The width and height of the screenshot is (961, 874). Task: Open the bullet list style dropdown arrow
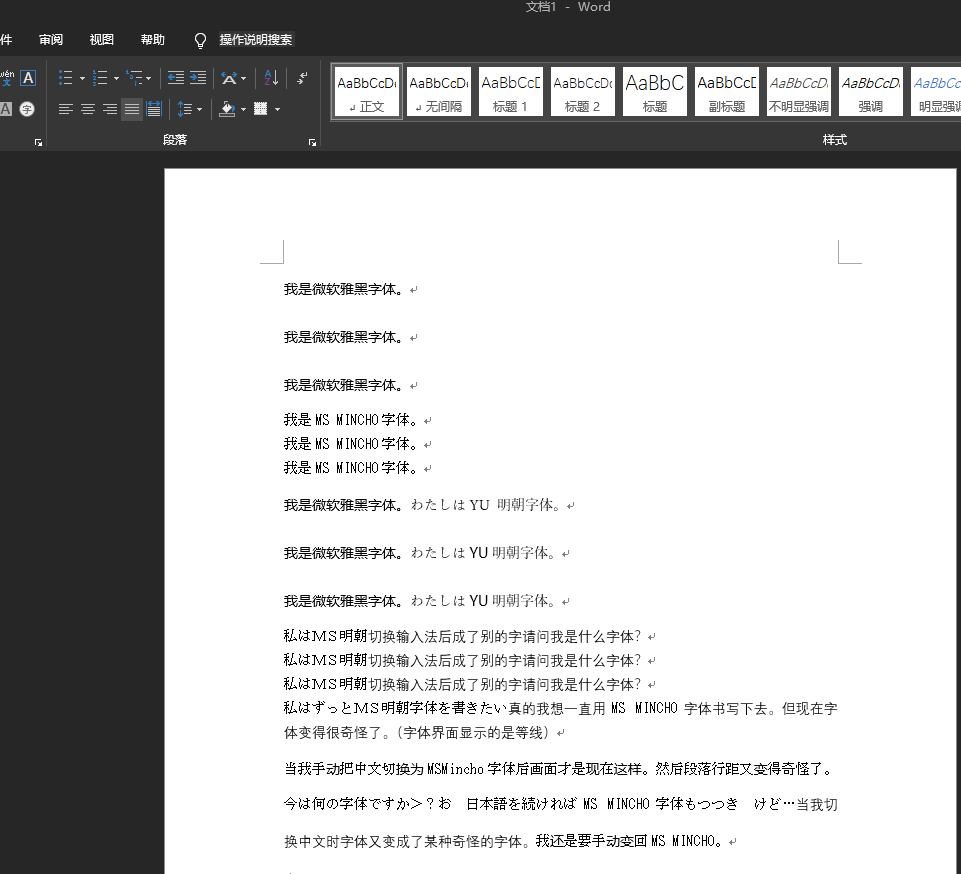point(82,78)
